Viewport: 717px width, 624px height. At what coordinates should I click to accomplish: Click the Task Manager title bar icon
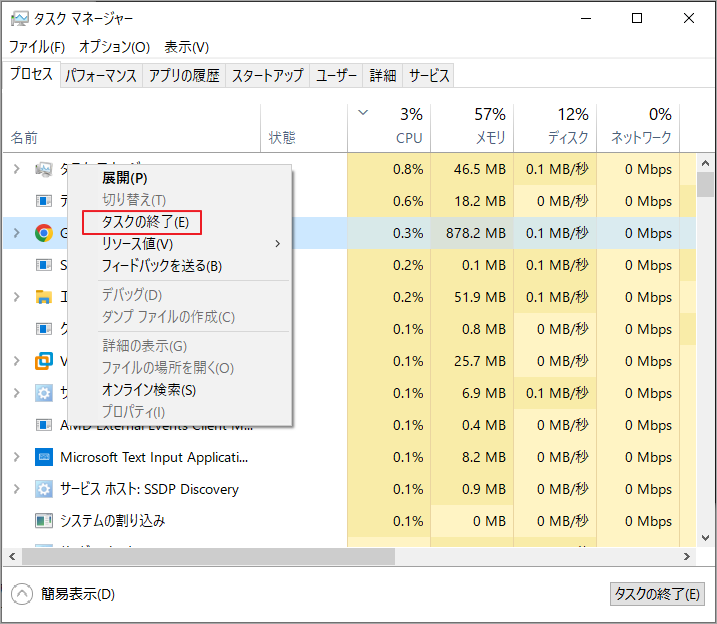pyautogui.click(x=19, y=19)
